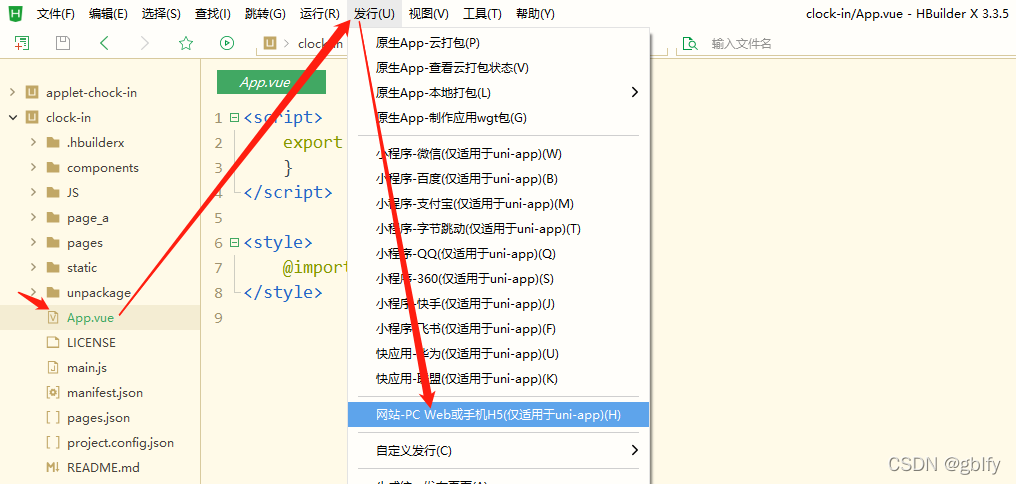Open the 查找(I) menu
This screenshot has width=1016, height=484.
pos(213,14)
